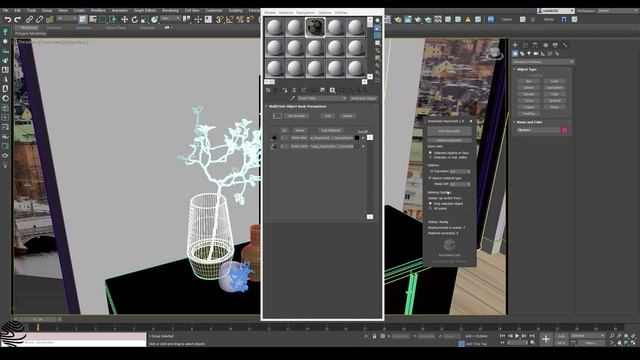
Task: Open Material menu in Material Editor
Action: (286, 13)
